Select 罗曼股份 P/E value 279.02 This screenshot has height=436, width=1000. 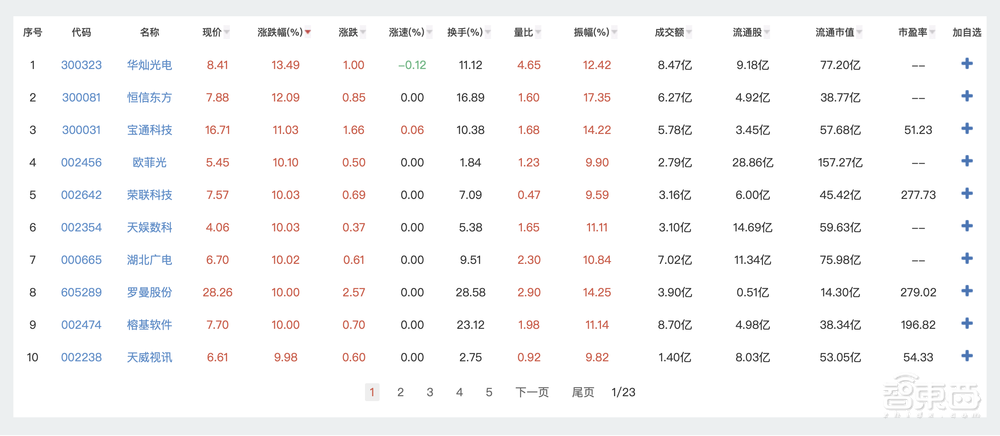tap(918, 292)
